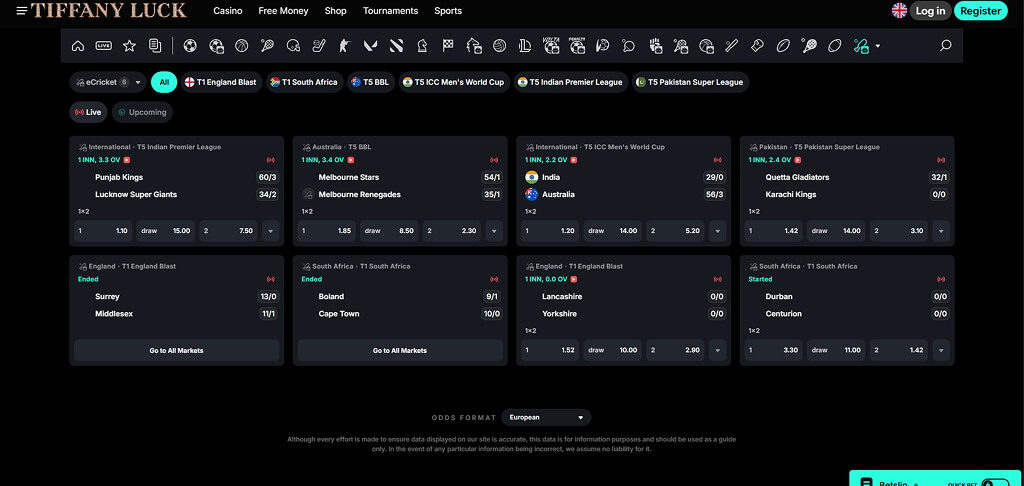The height and width of the screenshot is (486, 1024).
Task: Expand more markets for Quetta Gladiators match
Action: [x=941, y=231]
